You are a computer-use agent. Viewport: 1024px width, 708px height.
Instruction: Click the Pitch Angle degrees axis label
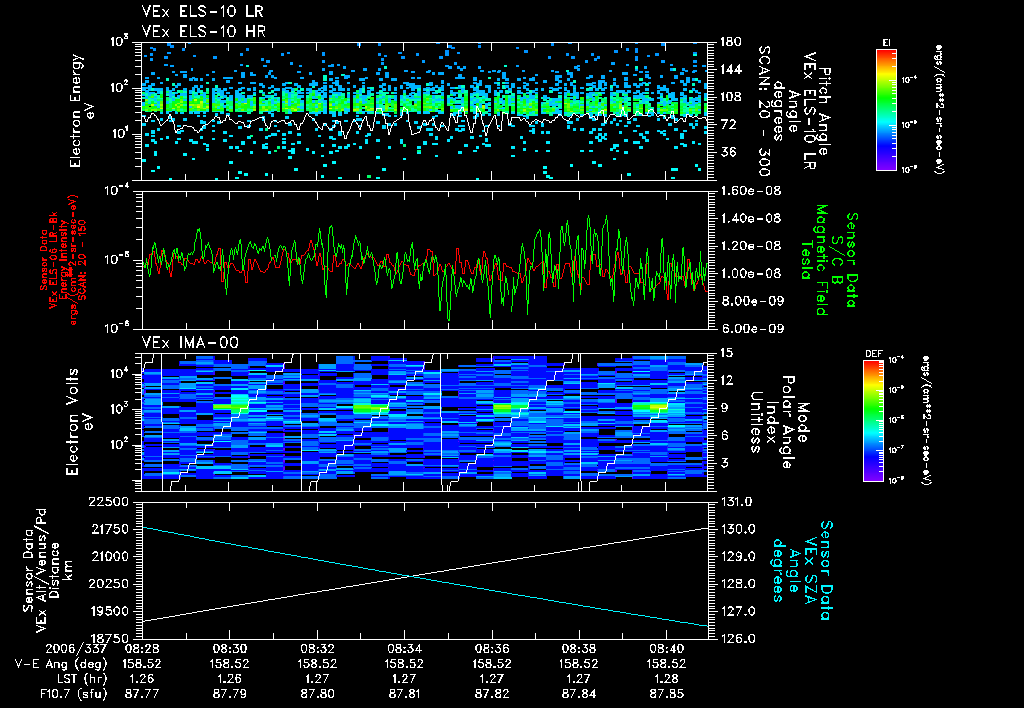pyautogui.click(x=792, y=111)
